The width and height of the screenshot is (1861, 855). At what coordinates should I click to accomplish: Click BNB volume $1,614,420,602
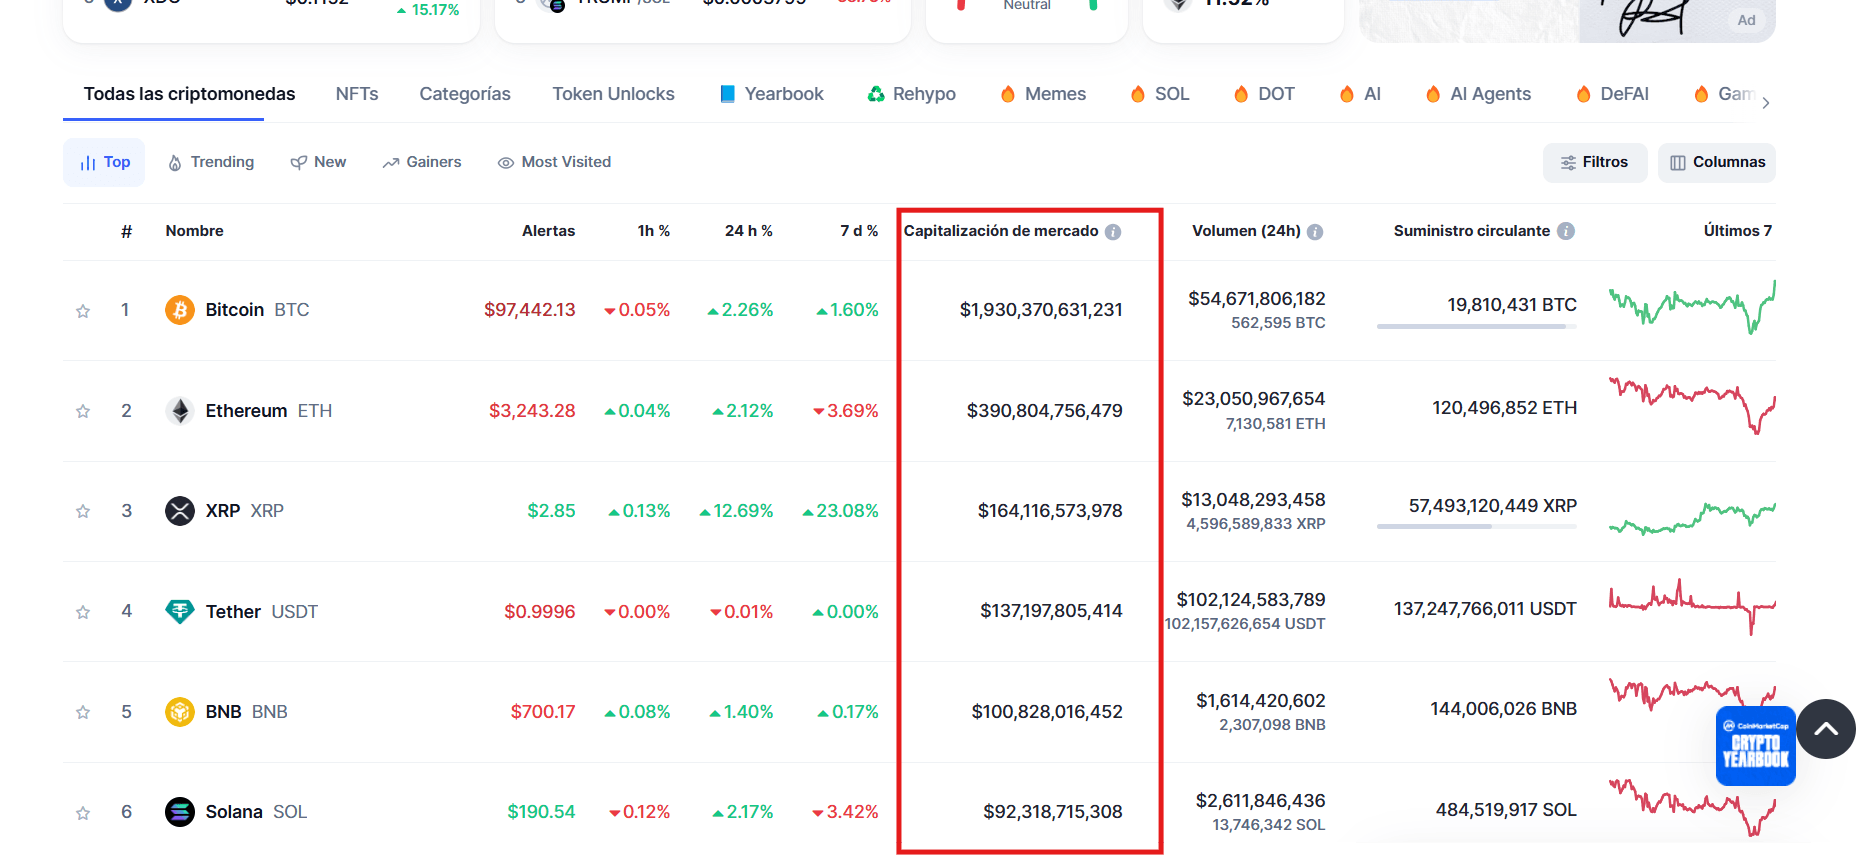pyautogui.click(x=1261, y=701)
